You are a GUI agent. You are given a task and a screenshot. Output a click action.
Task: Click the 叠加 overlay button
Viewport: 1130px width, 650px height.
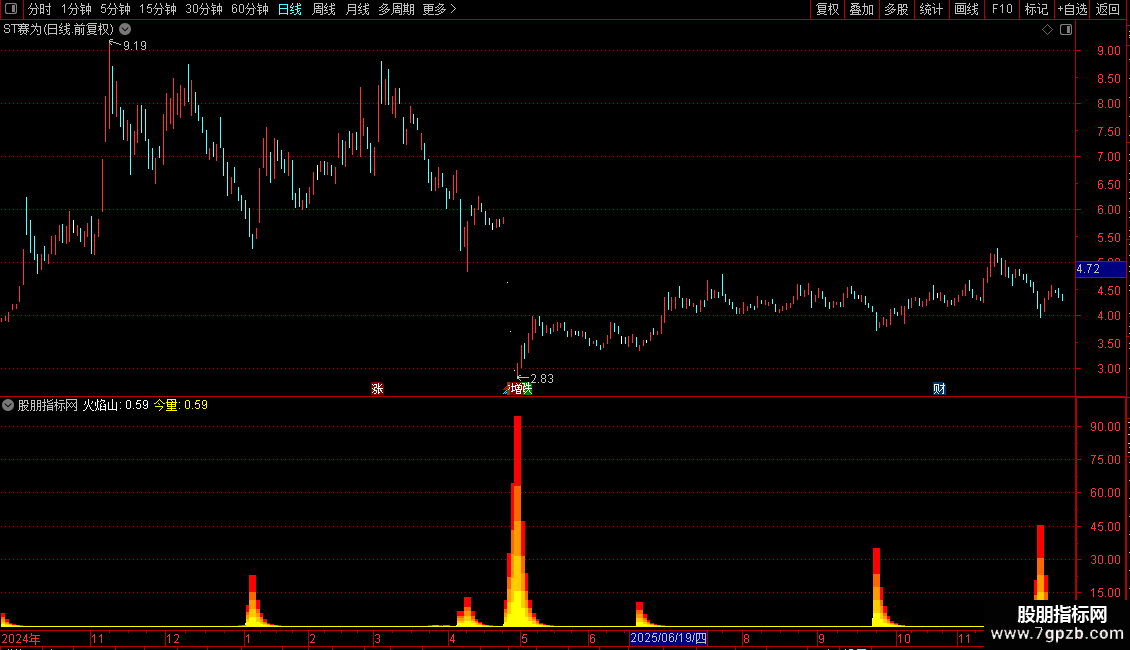pyautogui.click(x=861, y=9)
